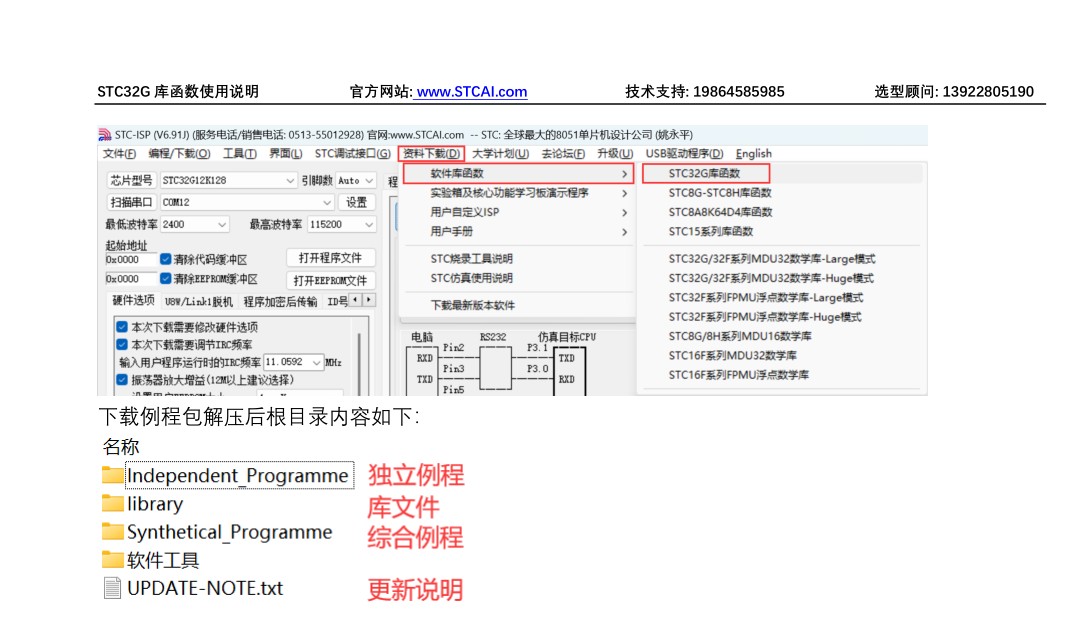The height and width of the screenshot is (630, 1079).
Task: Open the Synthetical_Programme folder icon
Action: point(112,532)
